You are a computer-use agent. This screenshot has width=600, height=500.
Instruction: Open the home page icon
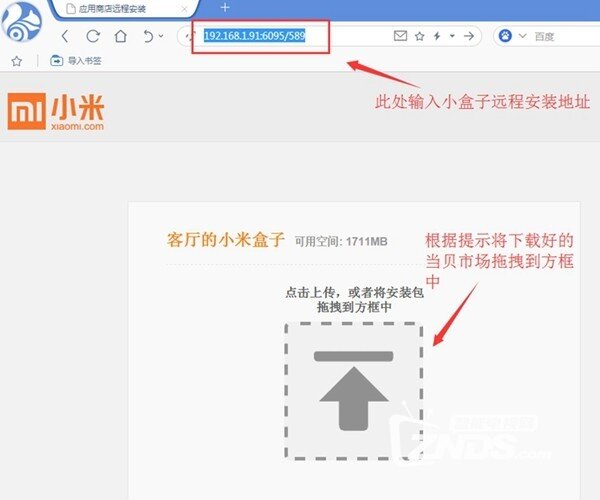click(121, 36)
